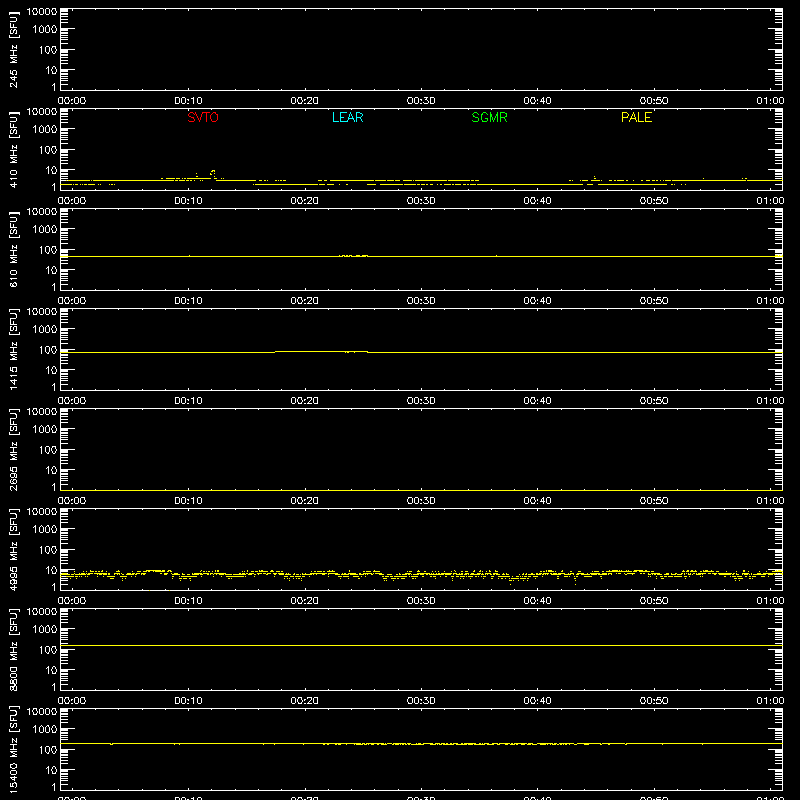800x800 pixels.
Task: Click the cyan LEAR station label
Action: [x=347, y=117]
